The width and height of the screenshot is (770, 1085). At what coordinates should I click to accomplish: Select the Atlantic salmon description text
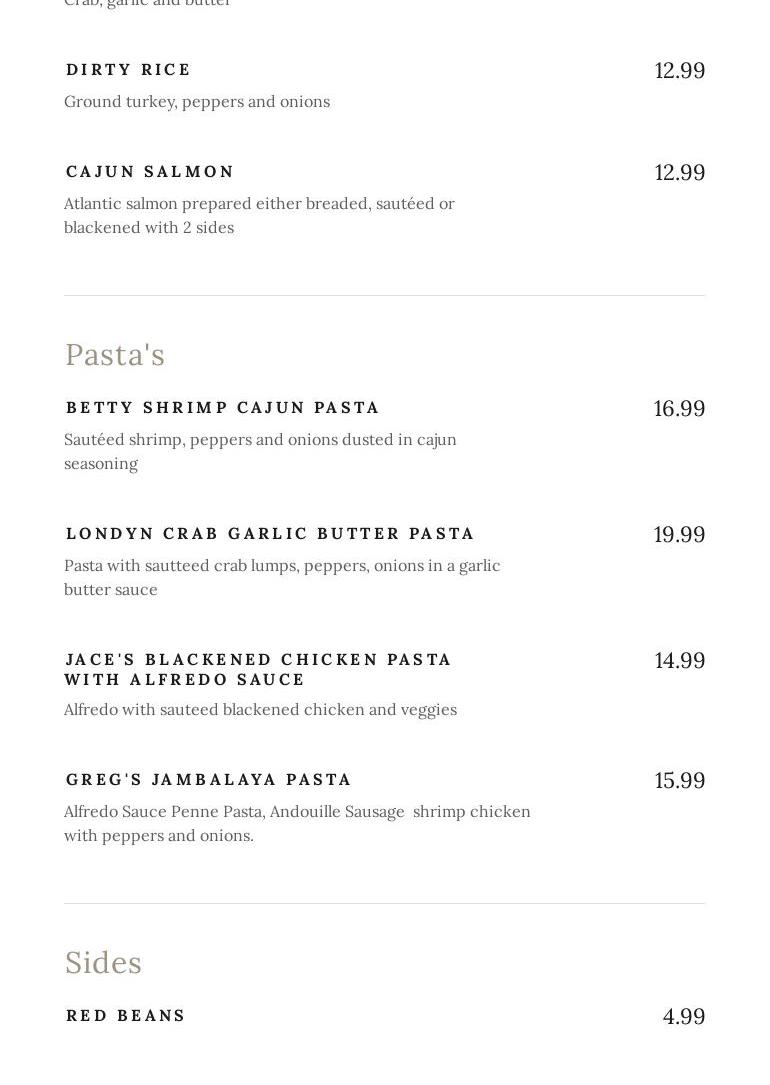click(259, 215)
